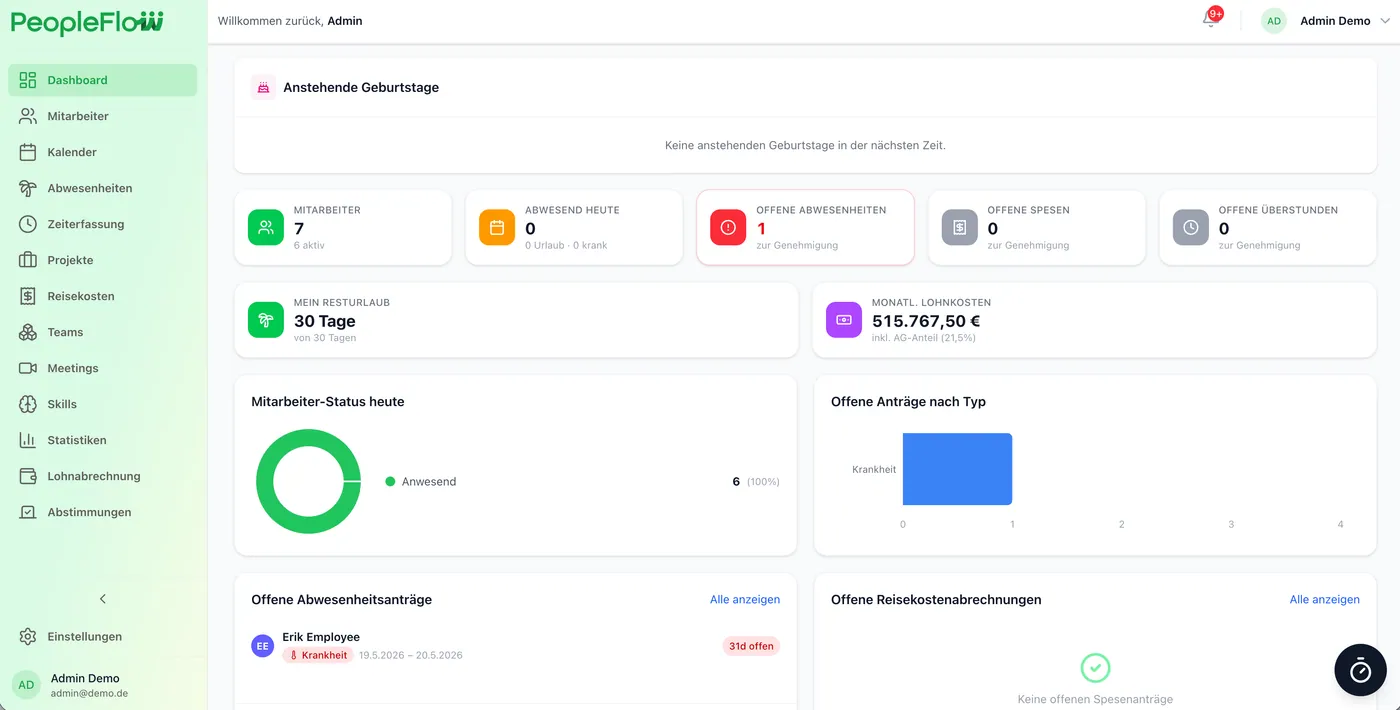Viewport: 1400px width, 710px height.
Task: Click the Lohnabrechnung wallet icon
Action: 28,476
